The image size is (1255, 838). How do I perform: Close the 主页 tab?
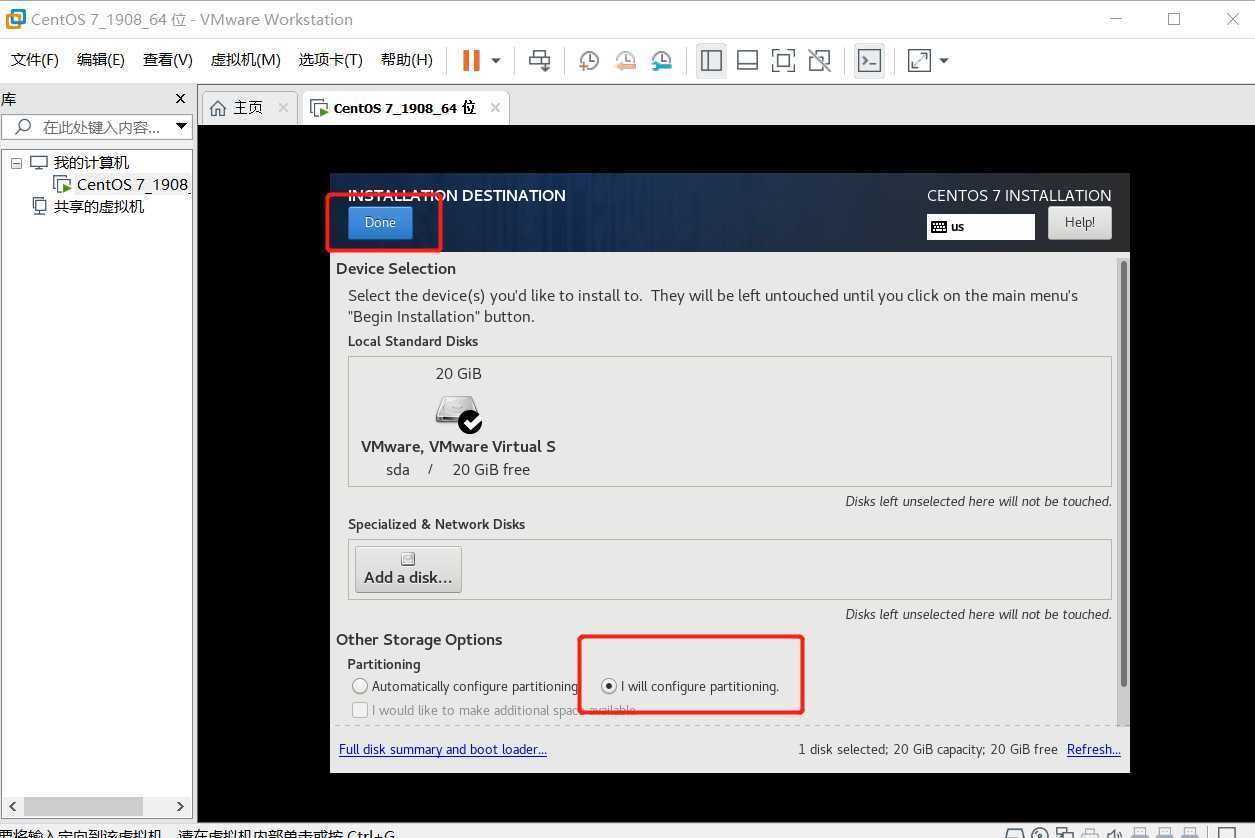coord(283,108)
